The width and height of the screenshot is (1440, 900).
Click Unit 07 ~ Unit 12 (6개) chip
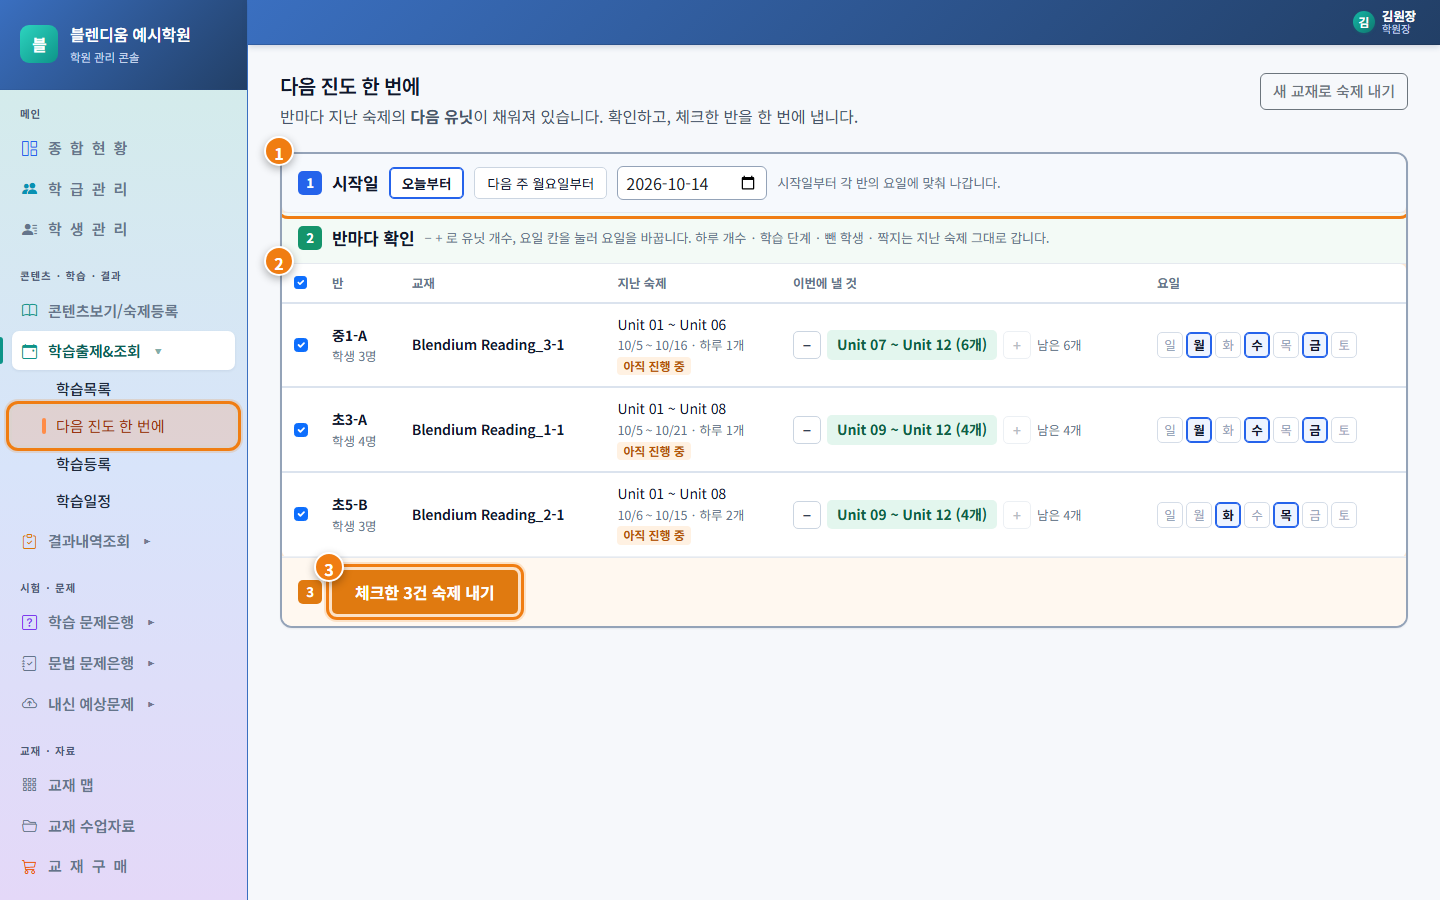tap(912, 345)
